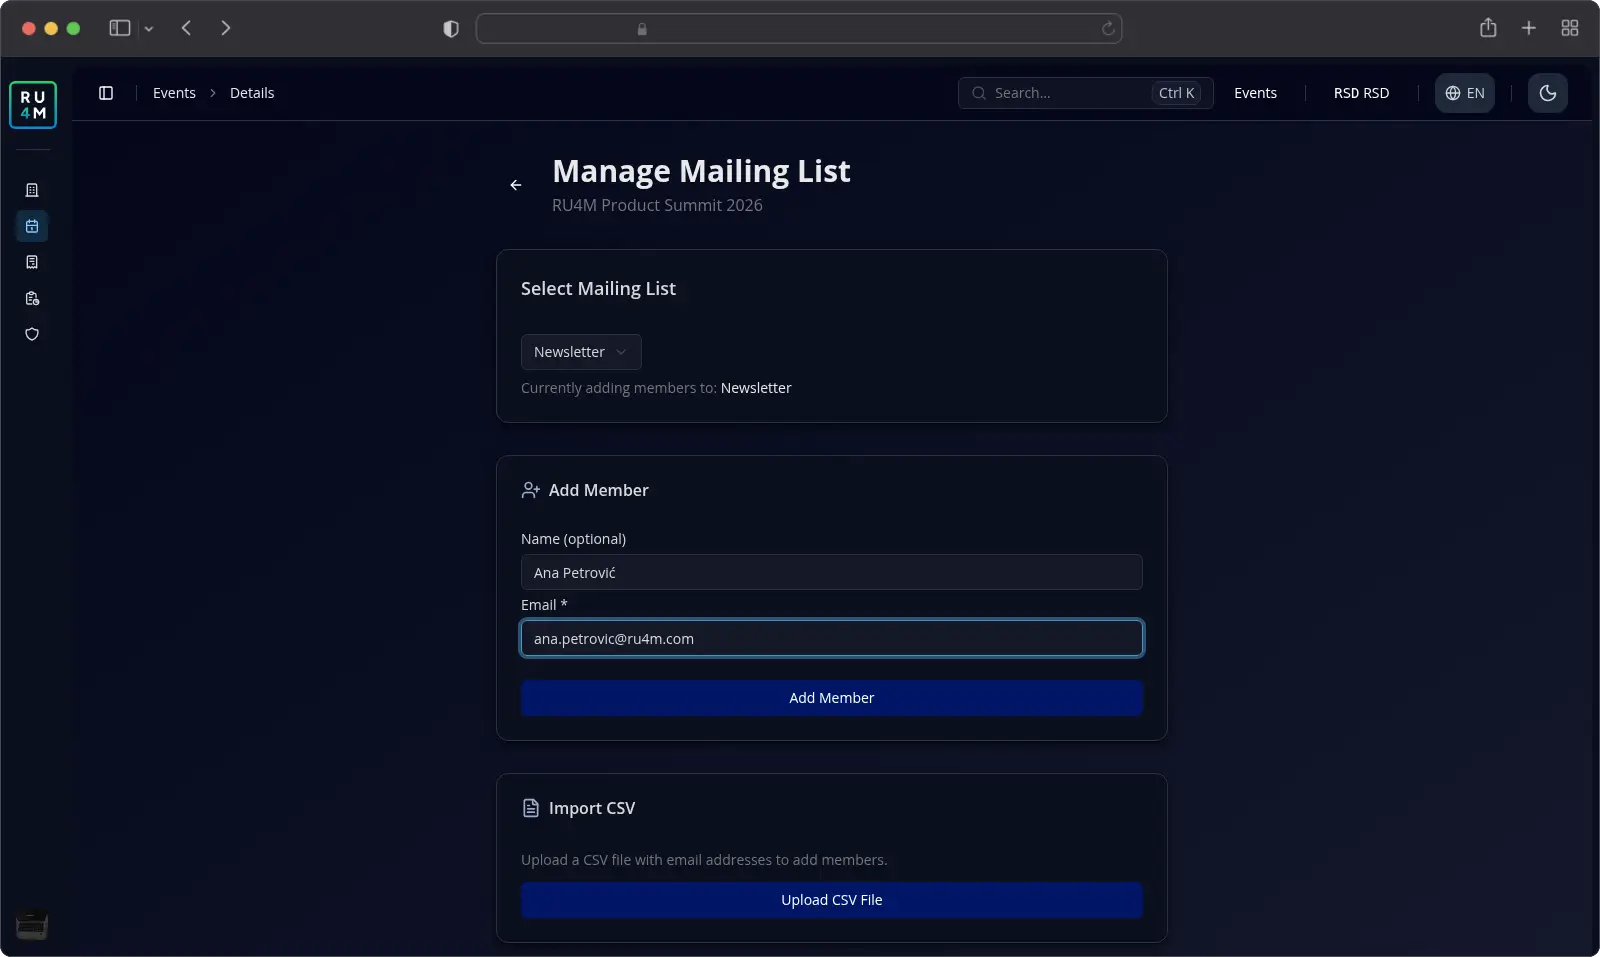Viewport: 1600px width, 957px height.
Task: Click browser back arrow
Action: (186, 28)
